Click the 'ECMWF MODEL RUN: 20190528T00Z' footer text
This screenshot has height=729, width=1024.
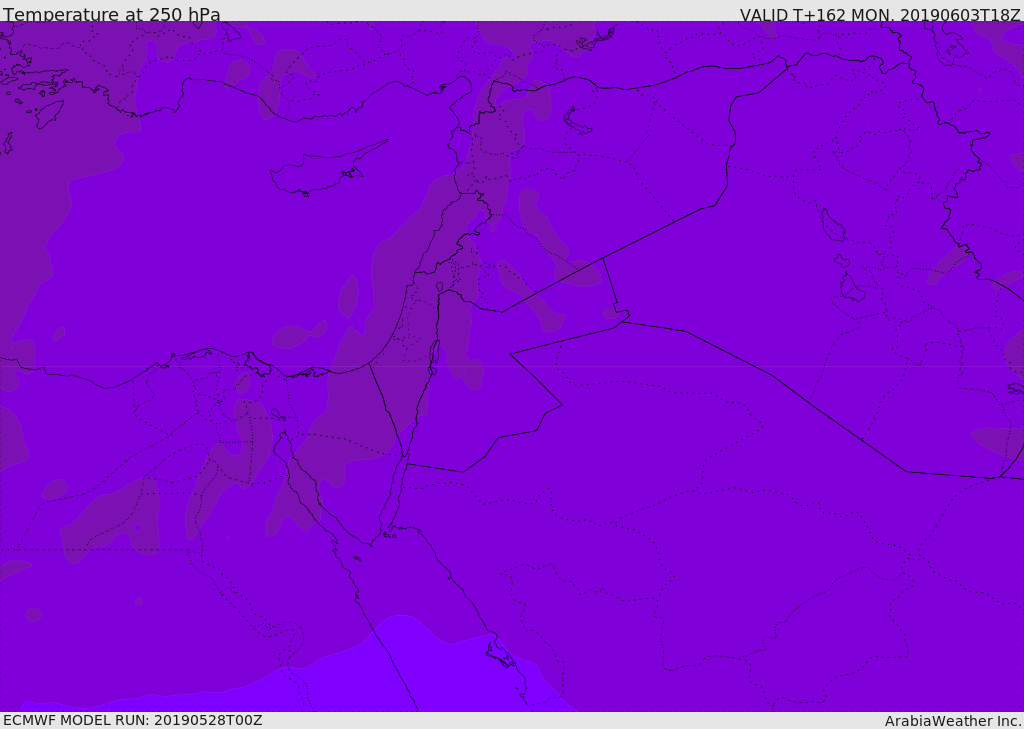click(x=133, y=720)
